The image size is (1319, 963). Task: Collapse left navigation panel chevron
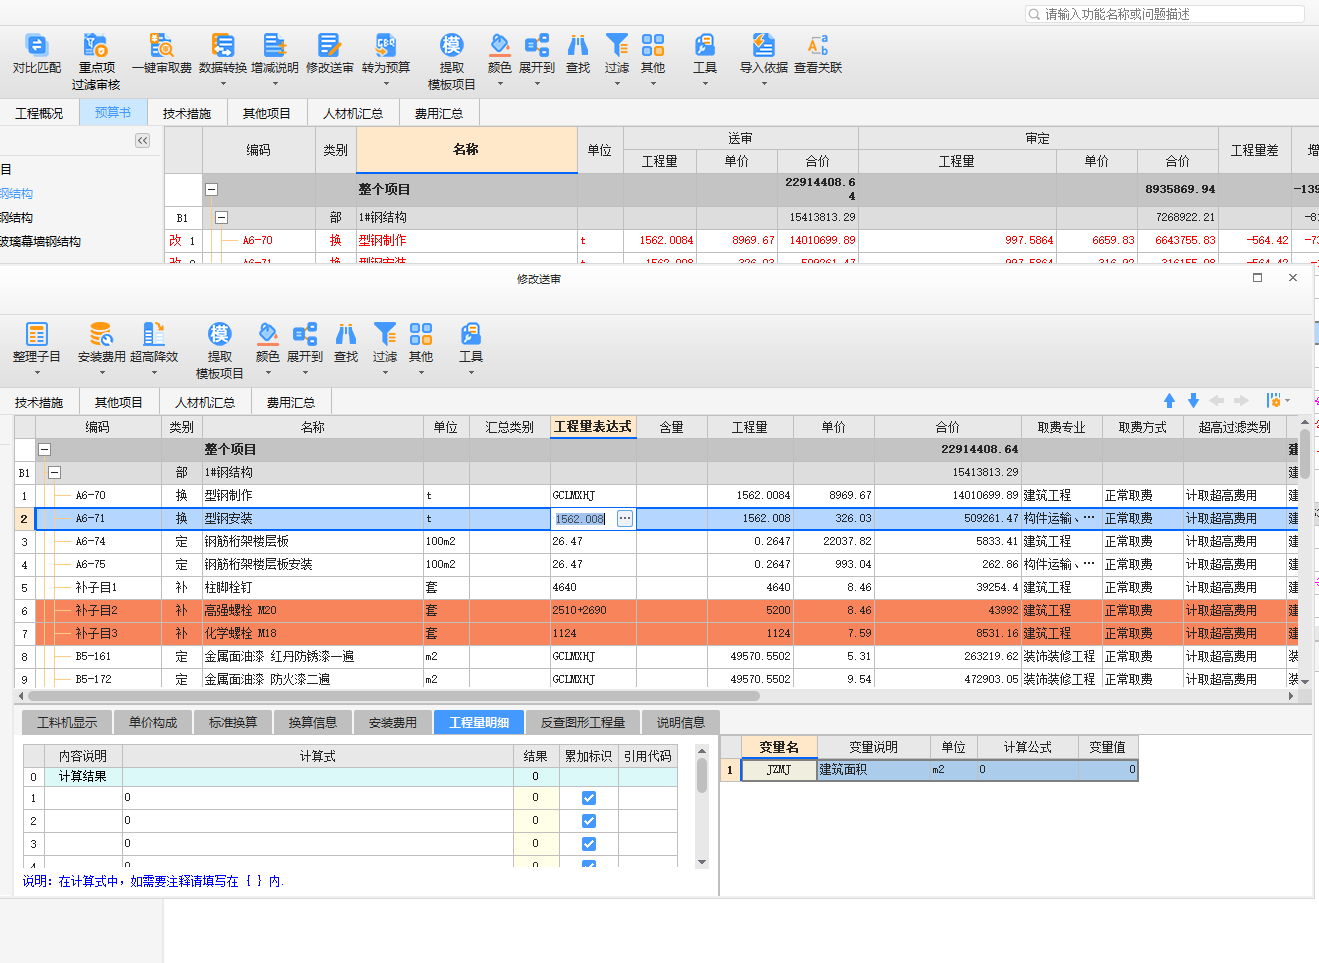click(x=143, y=141)
